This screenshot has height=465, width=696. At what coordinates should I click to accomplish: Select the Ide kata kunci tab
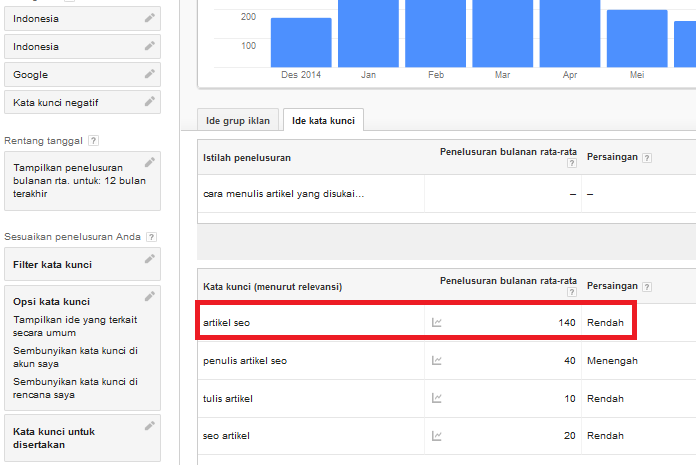323,120
